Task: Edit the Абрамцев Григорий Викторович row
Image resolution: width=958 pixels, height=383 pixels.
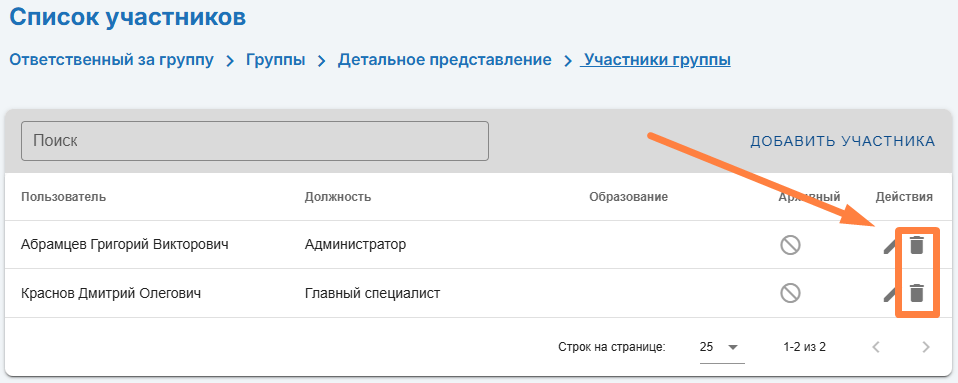Action: (890, 246)
